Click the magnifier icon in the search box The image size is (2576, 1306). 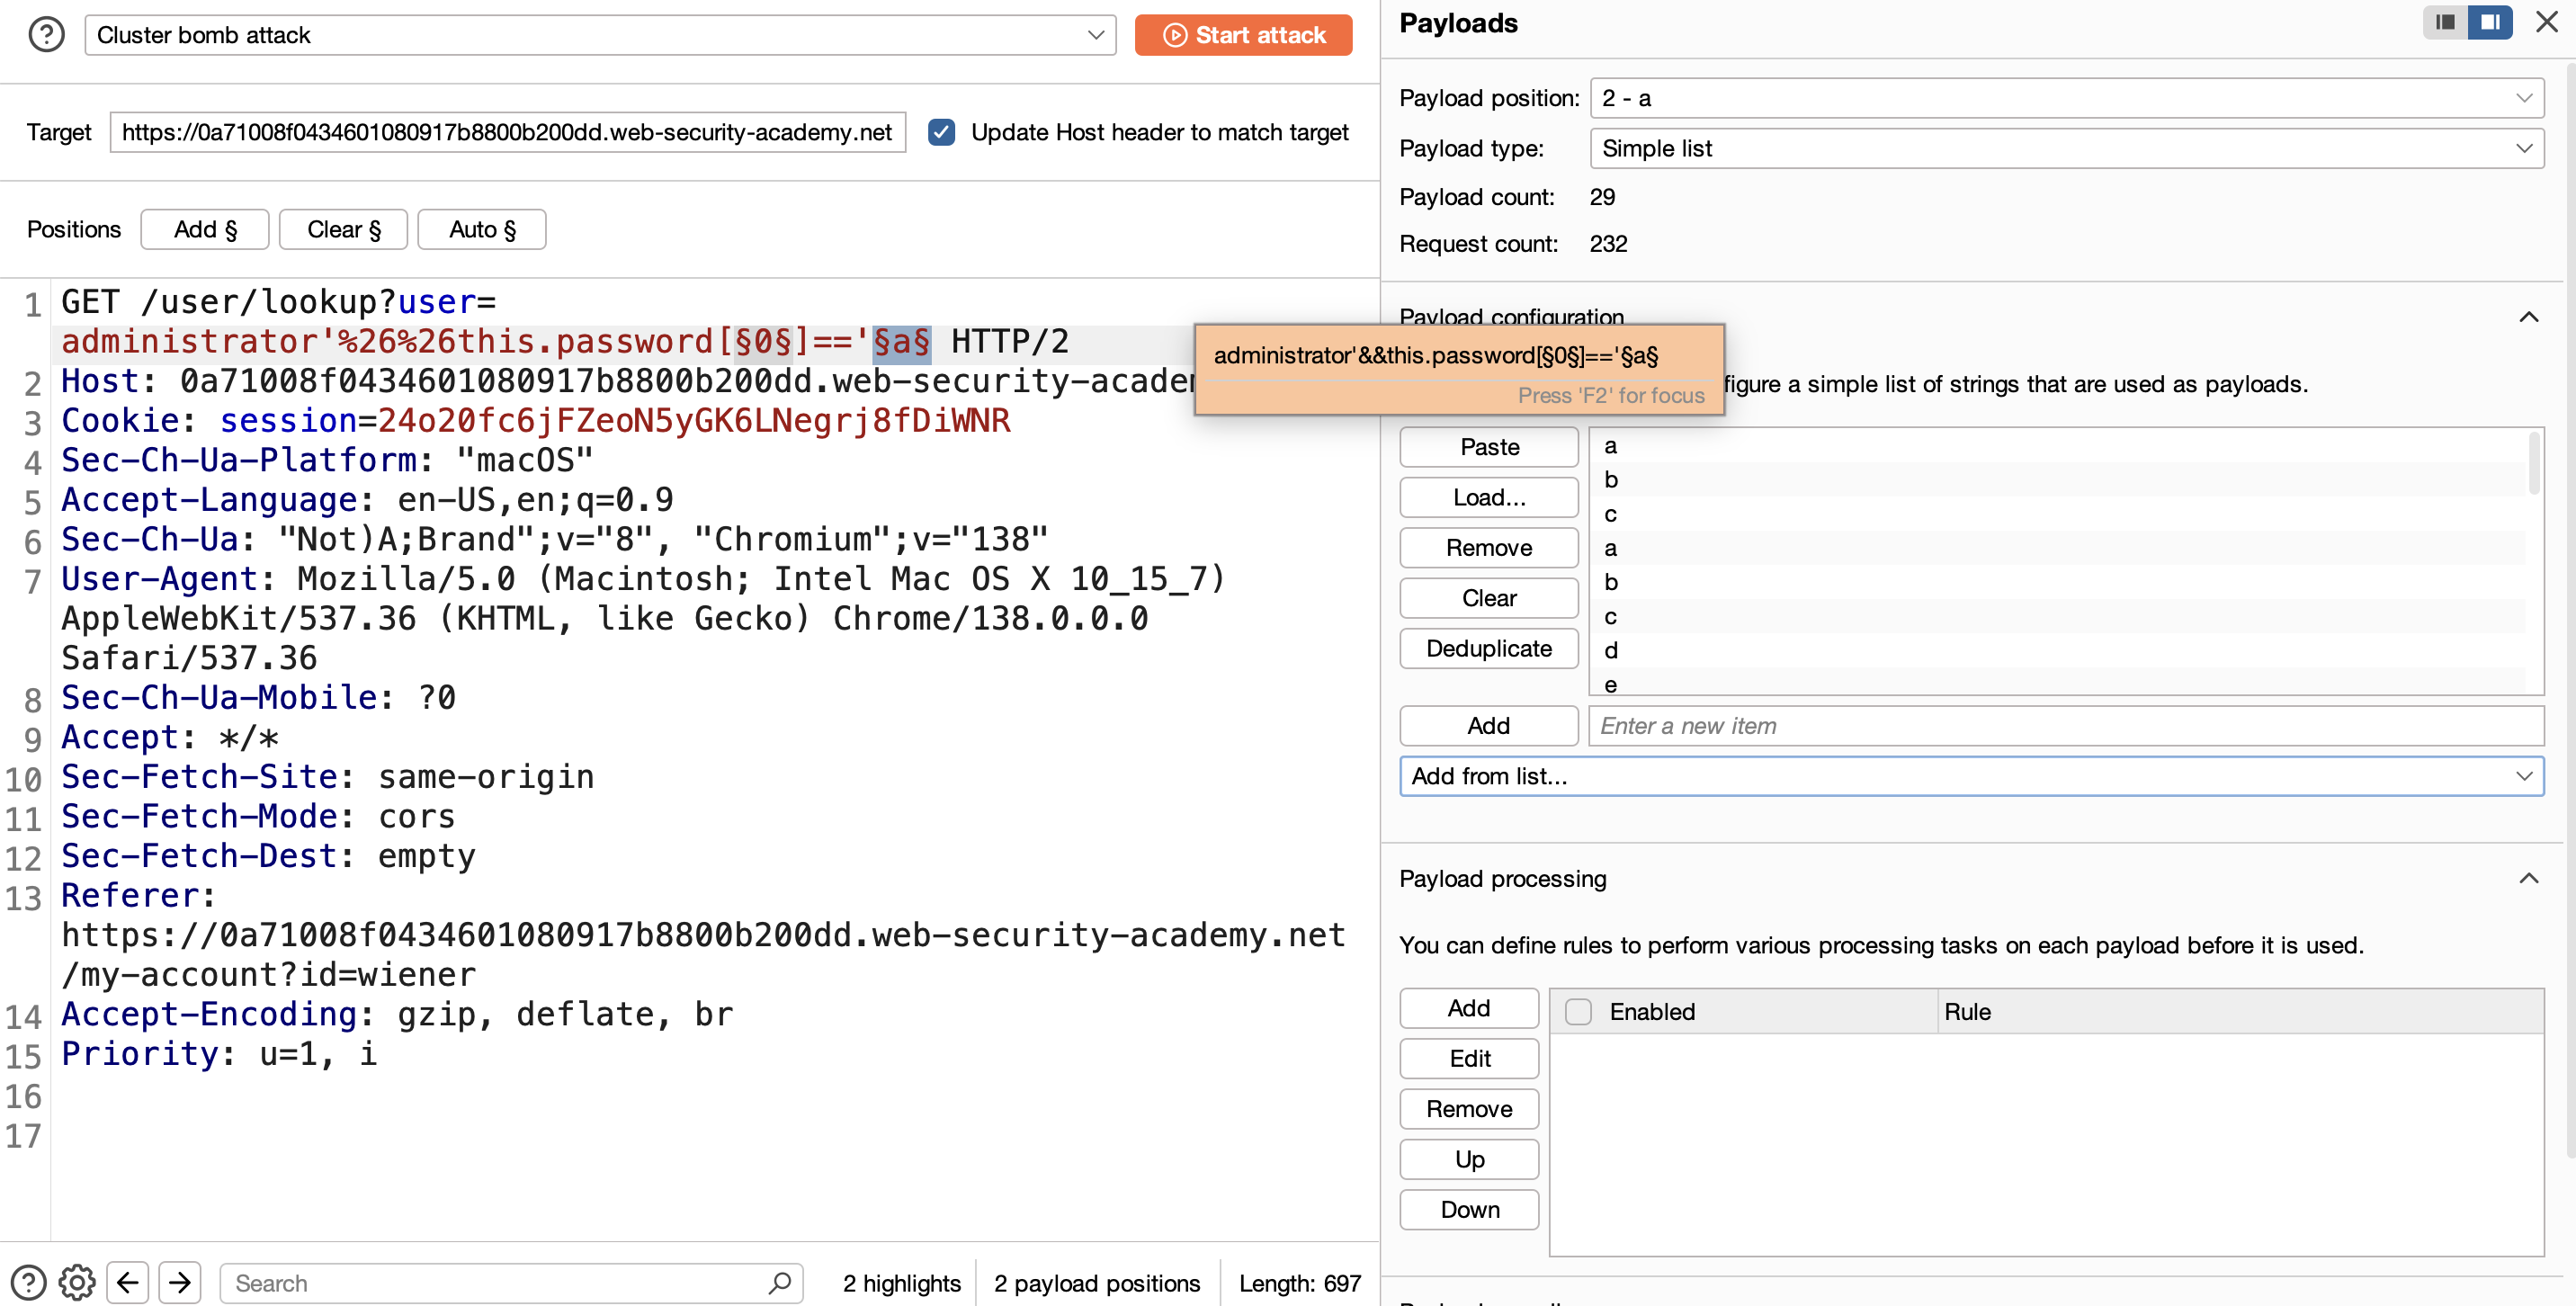780,1282
